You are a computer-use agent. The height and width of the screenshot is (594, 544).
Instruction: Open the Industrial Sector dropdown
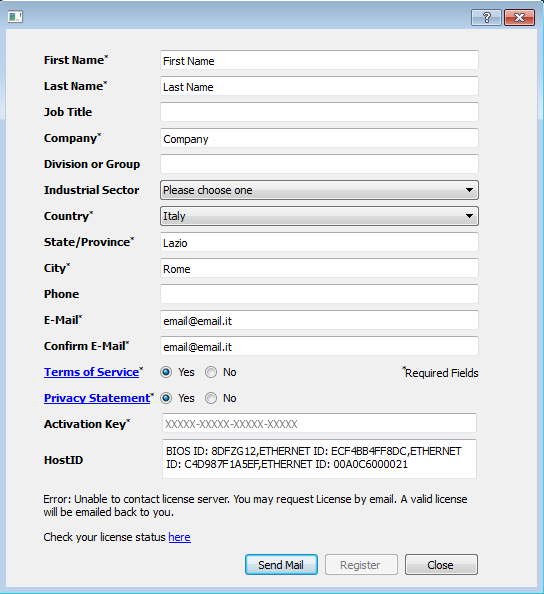(x=319, y=190)
